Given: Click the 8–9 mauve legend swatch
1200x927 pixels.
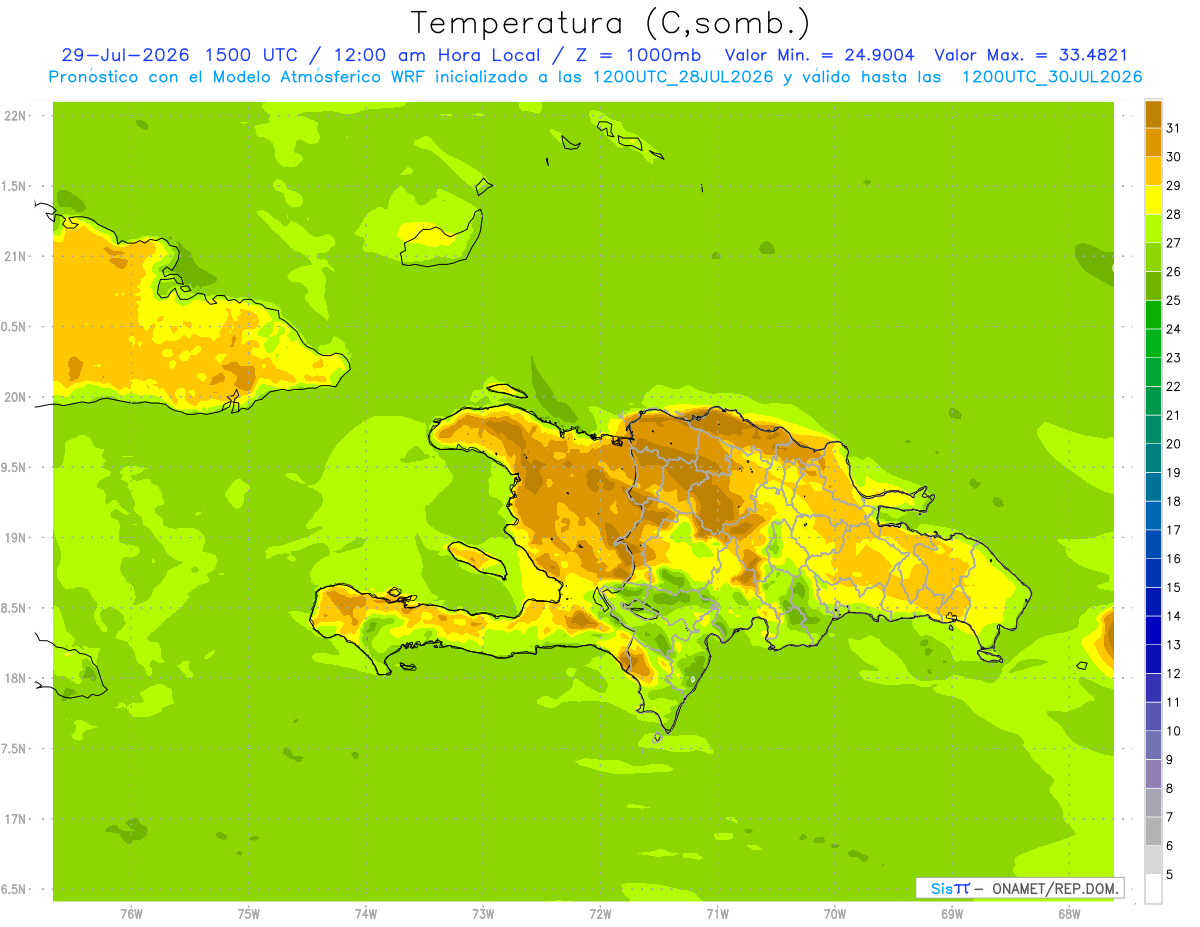Looking at the screenshot, I should click(1153, 773).
